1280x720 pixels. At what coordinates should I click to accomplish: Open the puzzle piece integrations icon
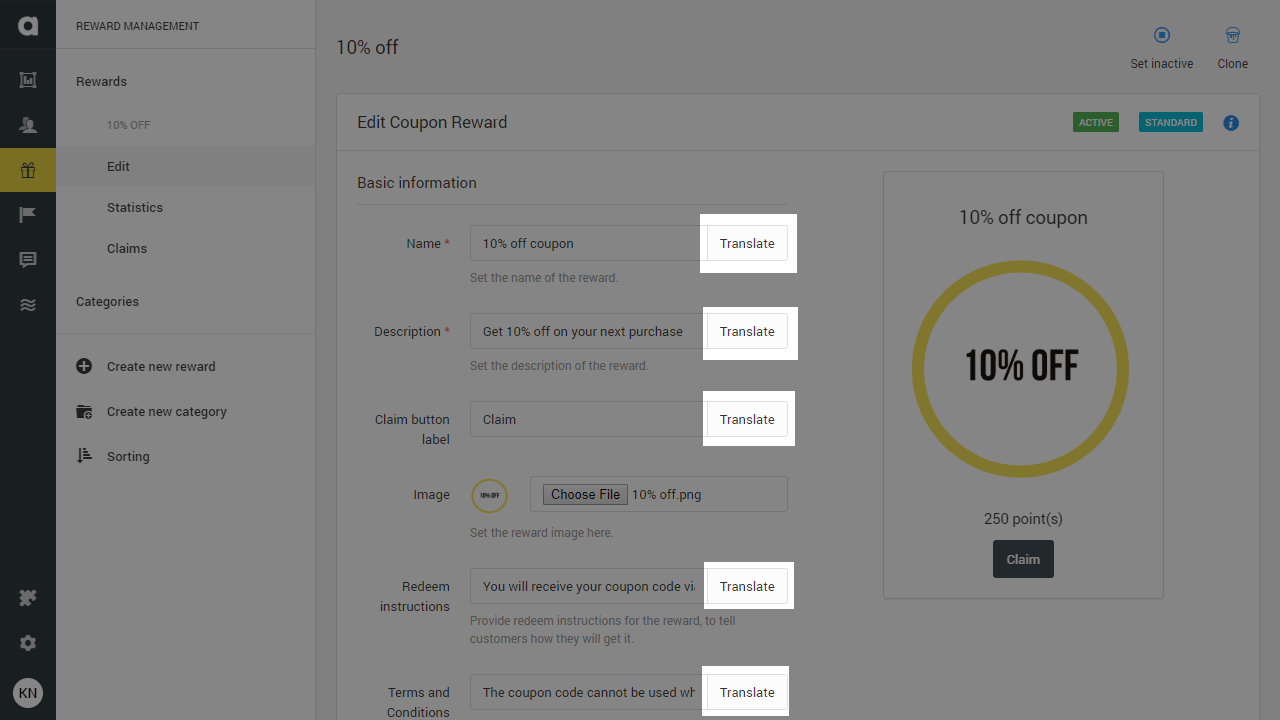tap(28, 598)
